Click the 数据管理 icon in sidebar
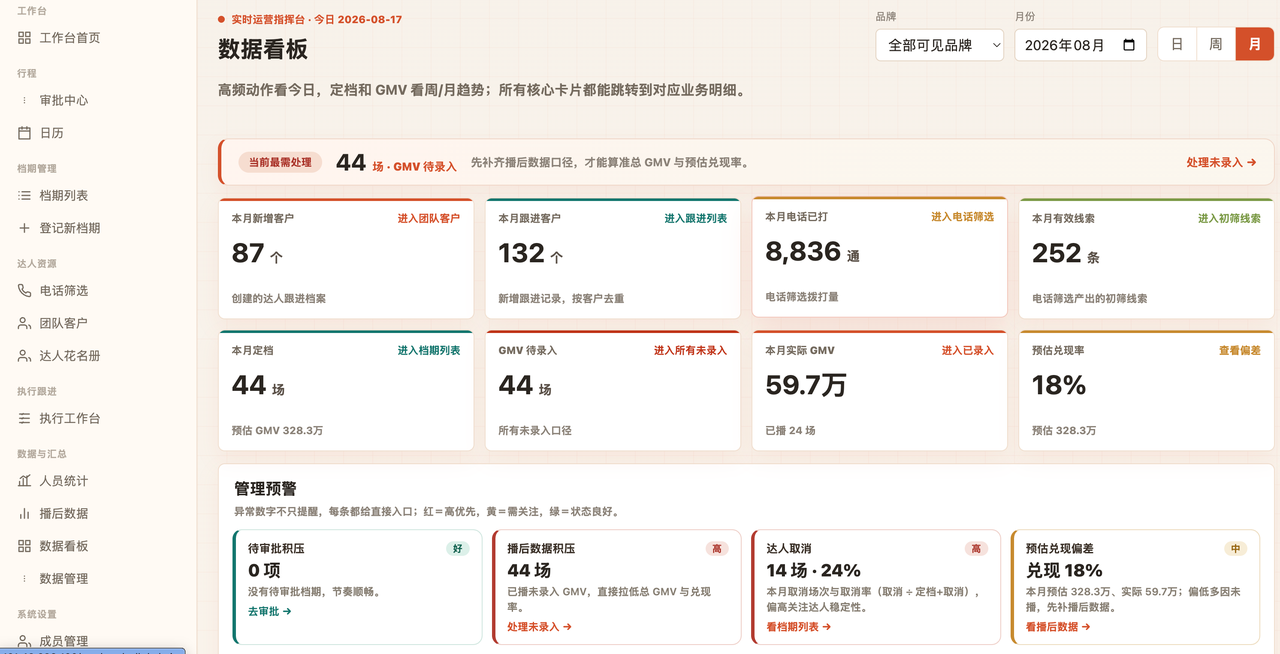1280x654 pixels. [x=24, y=578]
